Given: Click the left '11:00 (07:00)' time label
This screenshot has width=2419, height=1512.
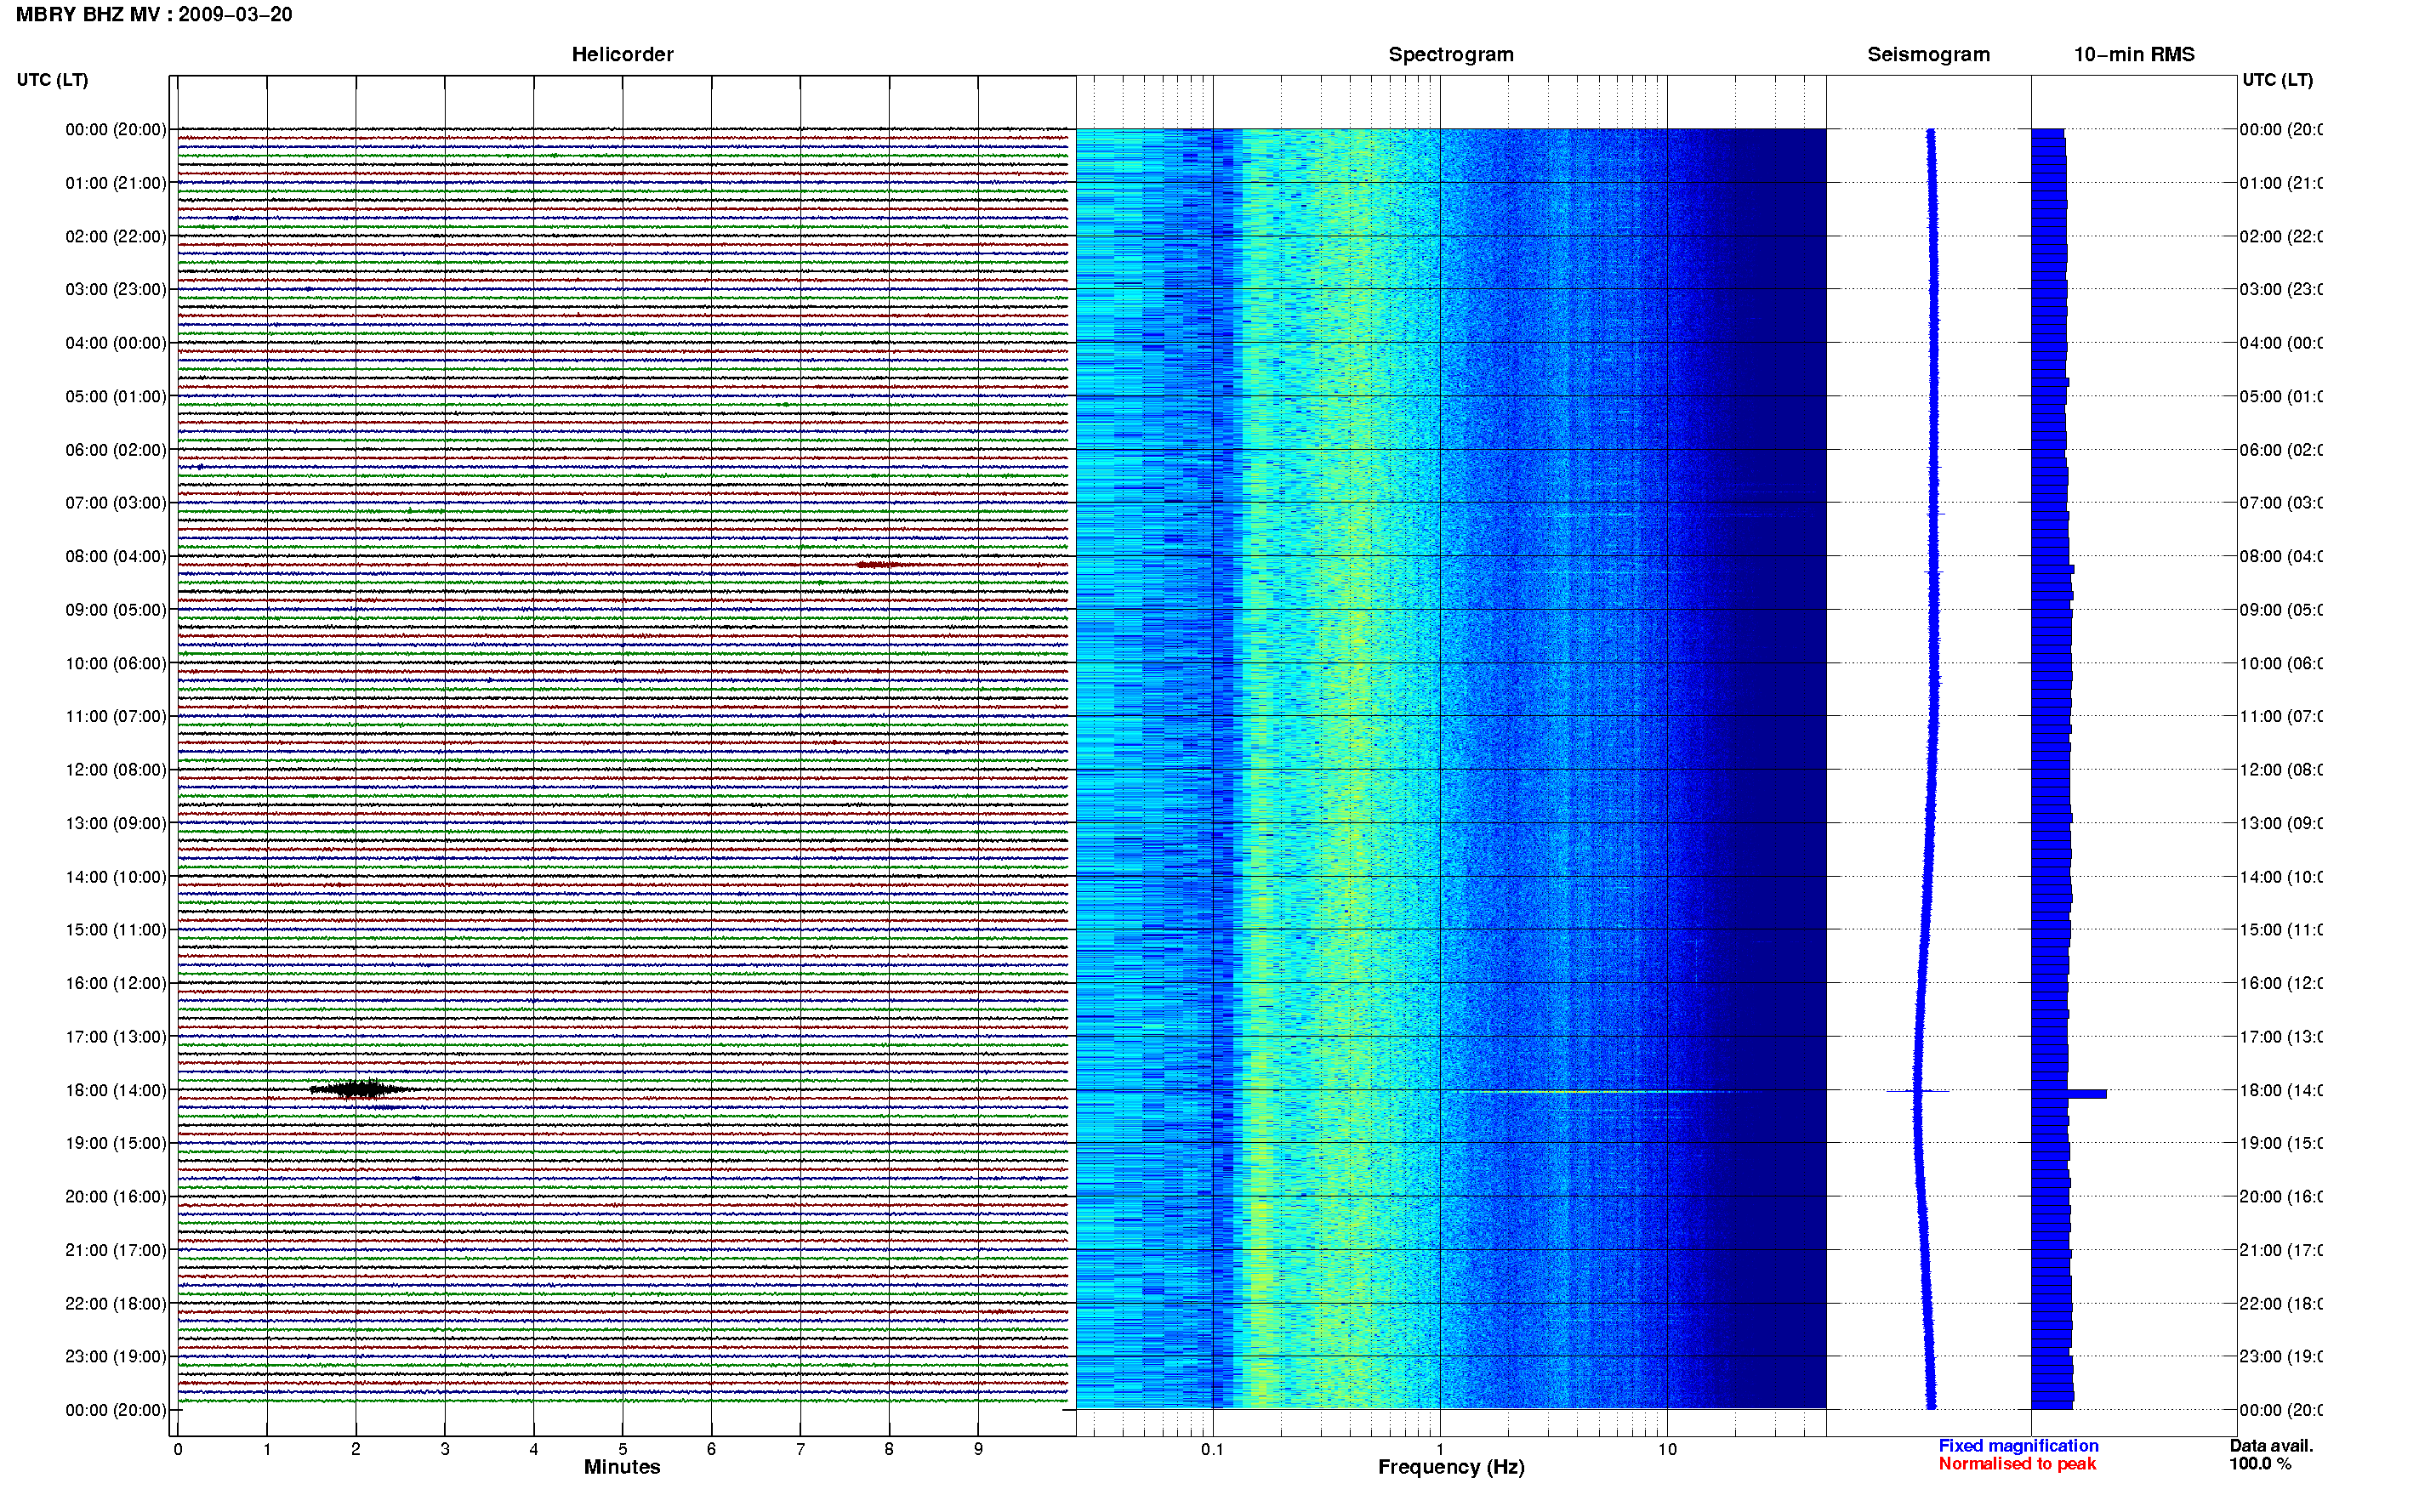Looking at the screenshot, I should 116,716.
